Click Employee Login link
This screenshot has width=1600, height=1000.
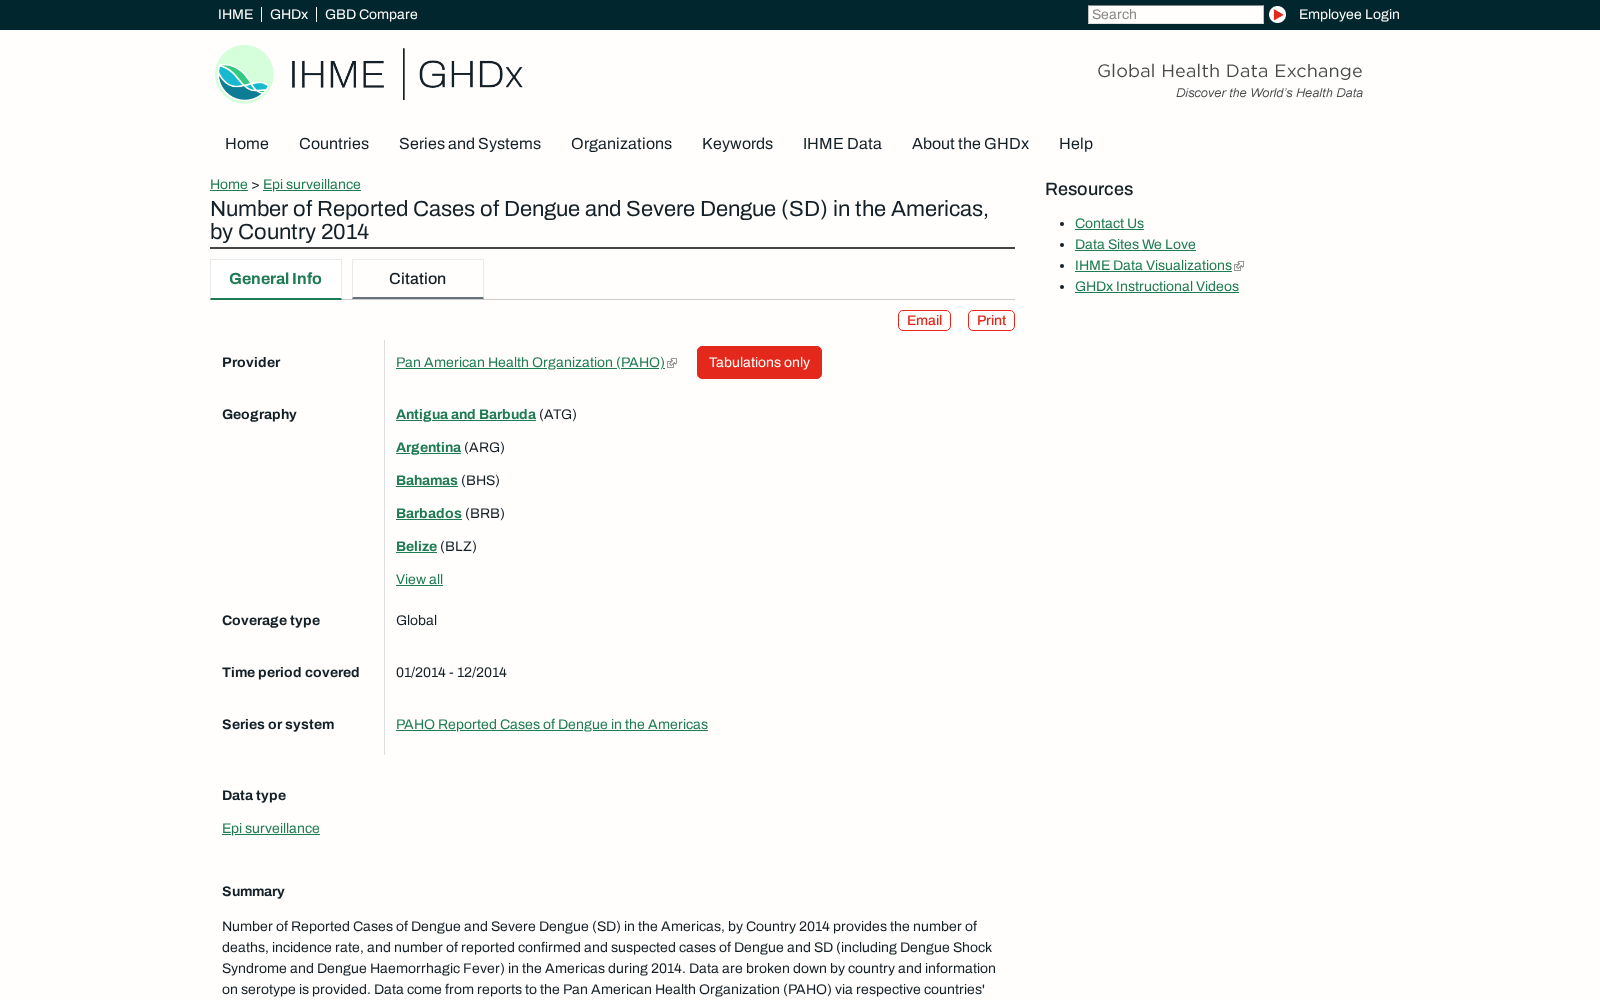click(x=1349, y=14)
